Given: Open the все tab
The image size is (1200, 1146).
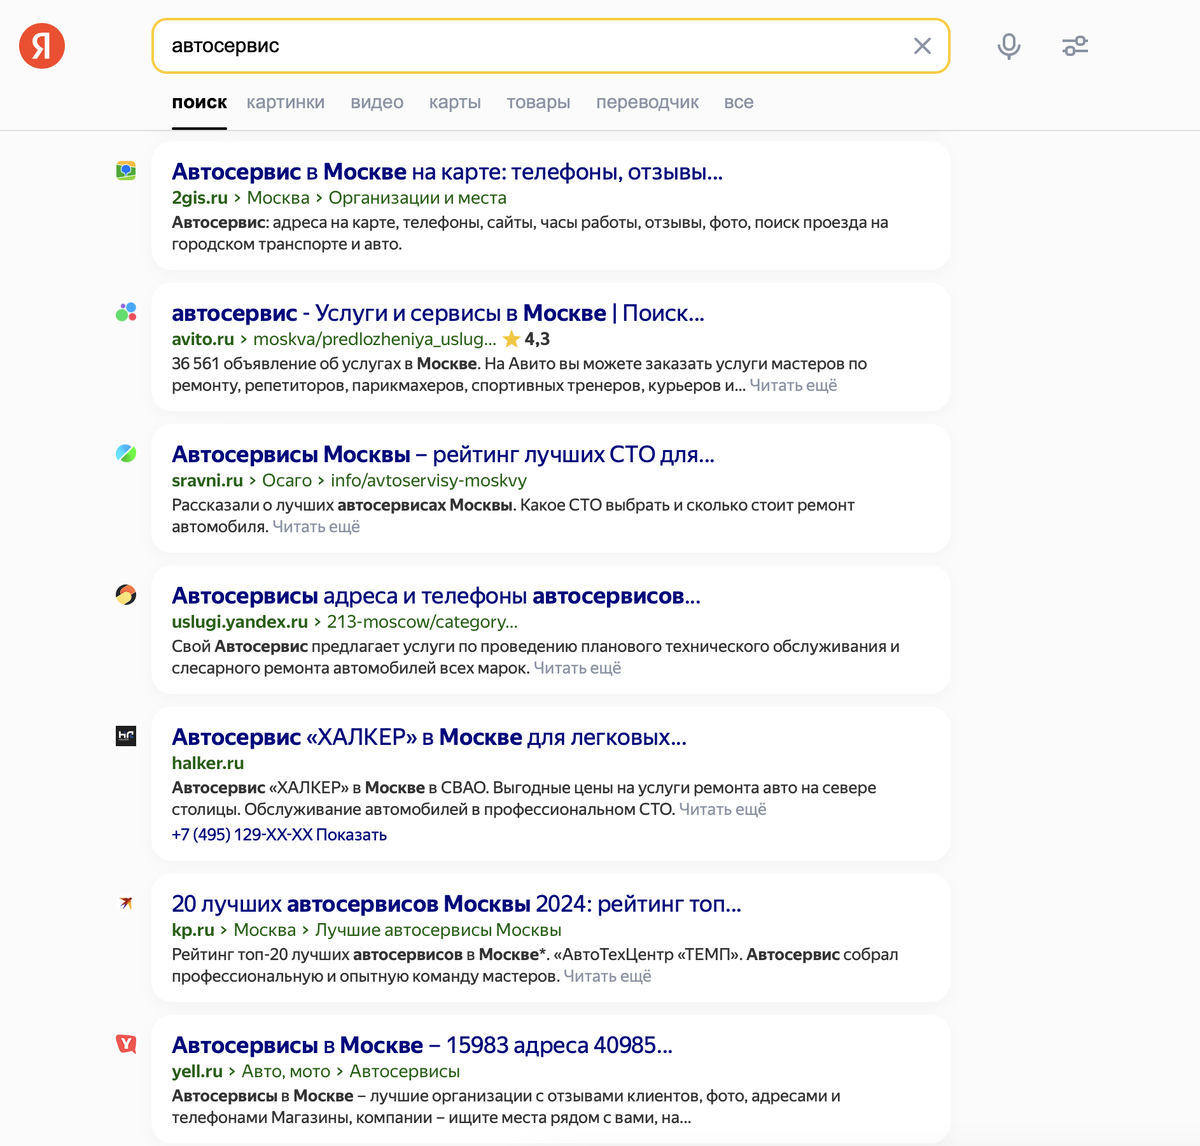Looking at the screenshot, I should [x=739, y=102].
